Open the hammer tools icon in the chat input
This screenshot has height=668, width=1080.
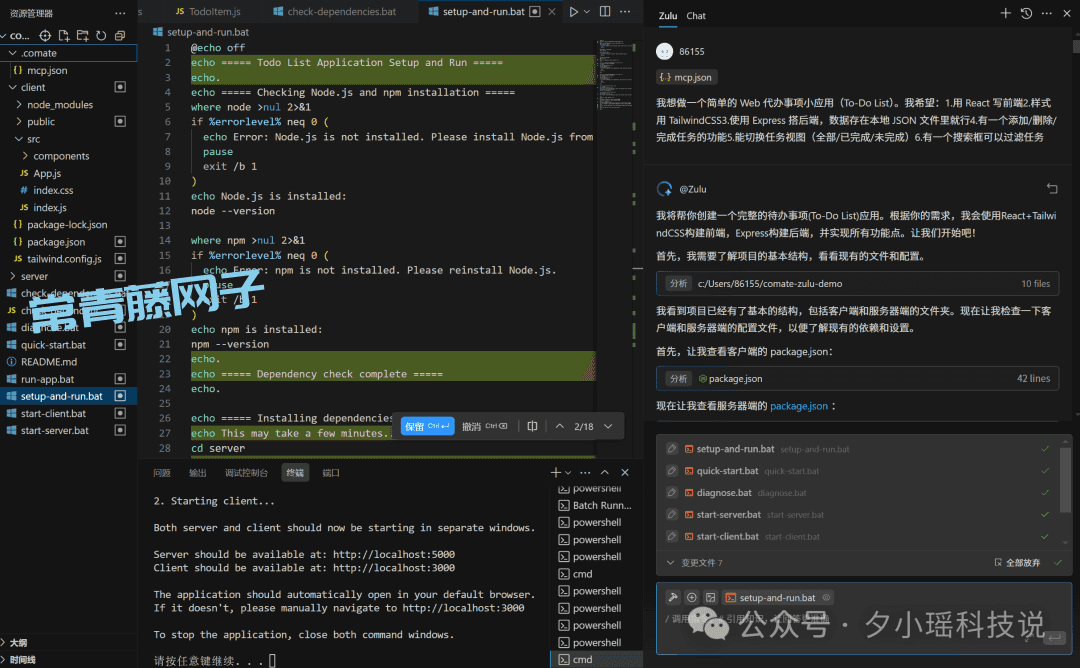click(x=673, y=597)
